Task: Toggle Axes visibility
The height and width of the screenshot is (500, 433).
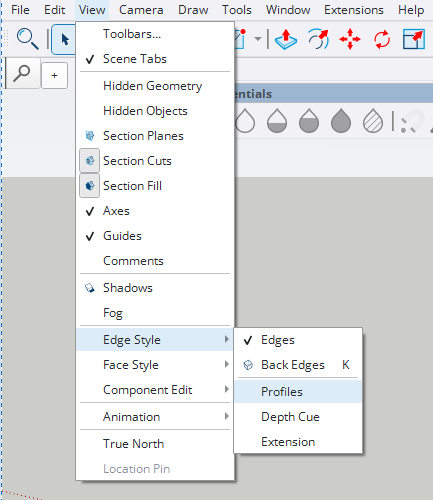Action: [x=155, y=211]
